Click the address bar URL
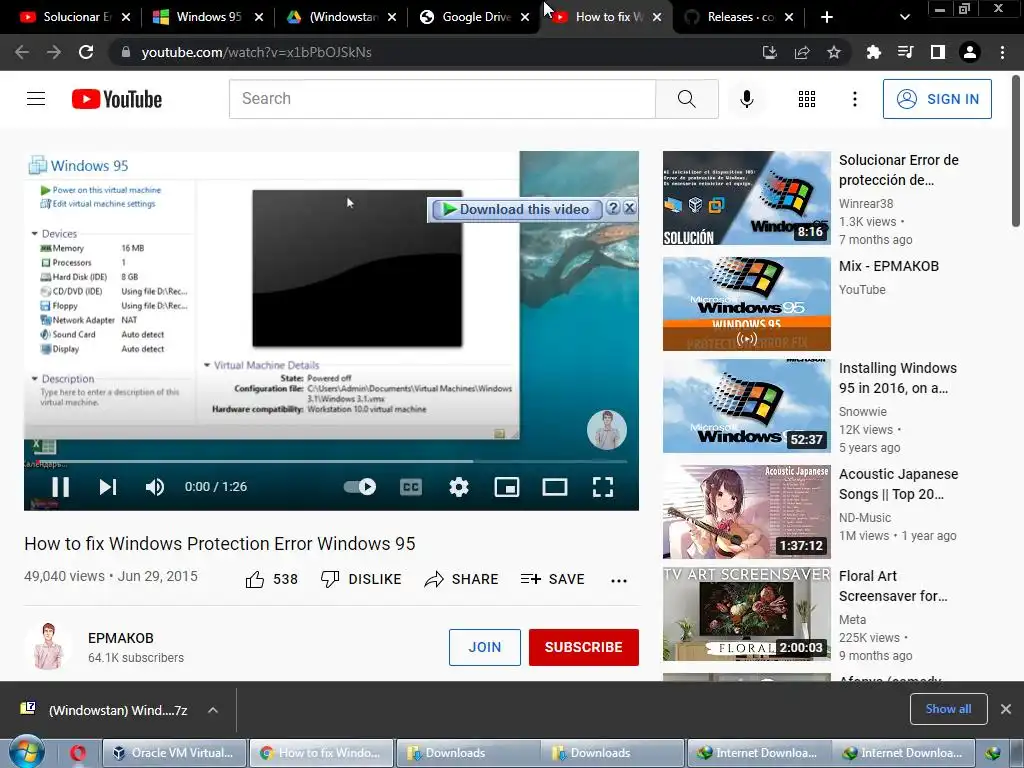 pos(257,52)
